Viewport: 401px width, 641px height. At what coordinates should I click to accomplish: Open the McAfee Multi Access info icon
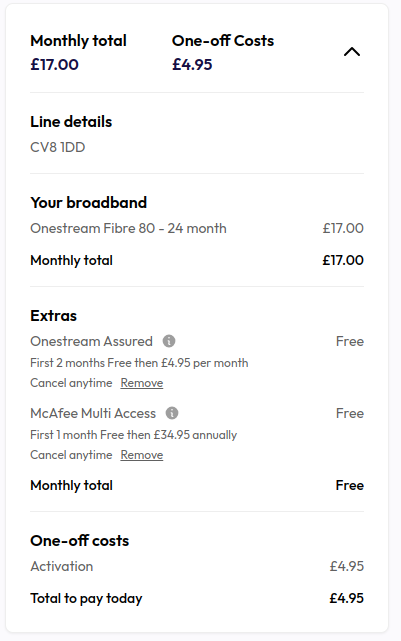(x=172, y=413)
